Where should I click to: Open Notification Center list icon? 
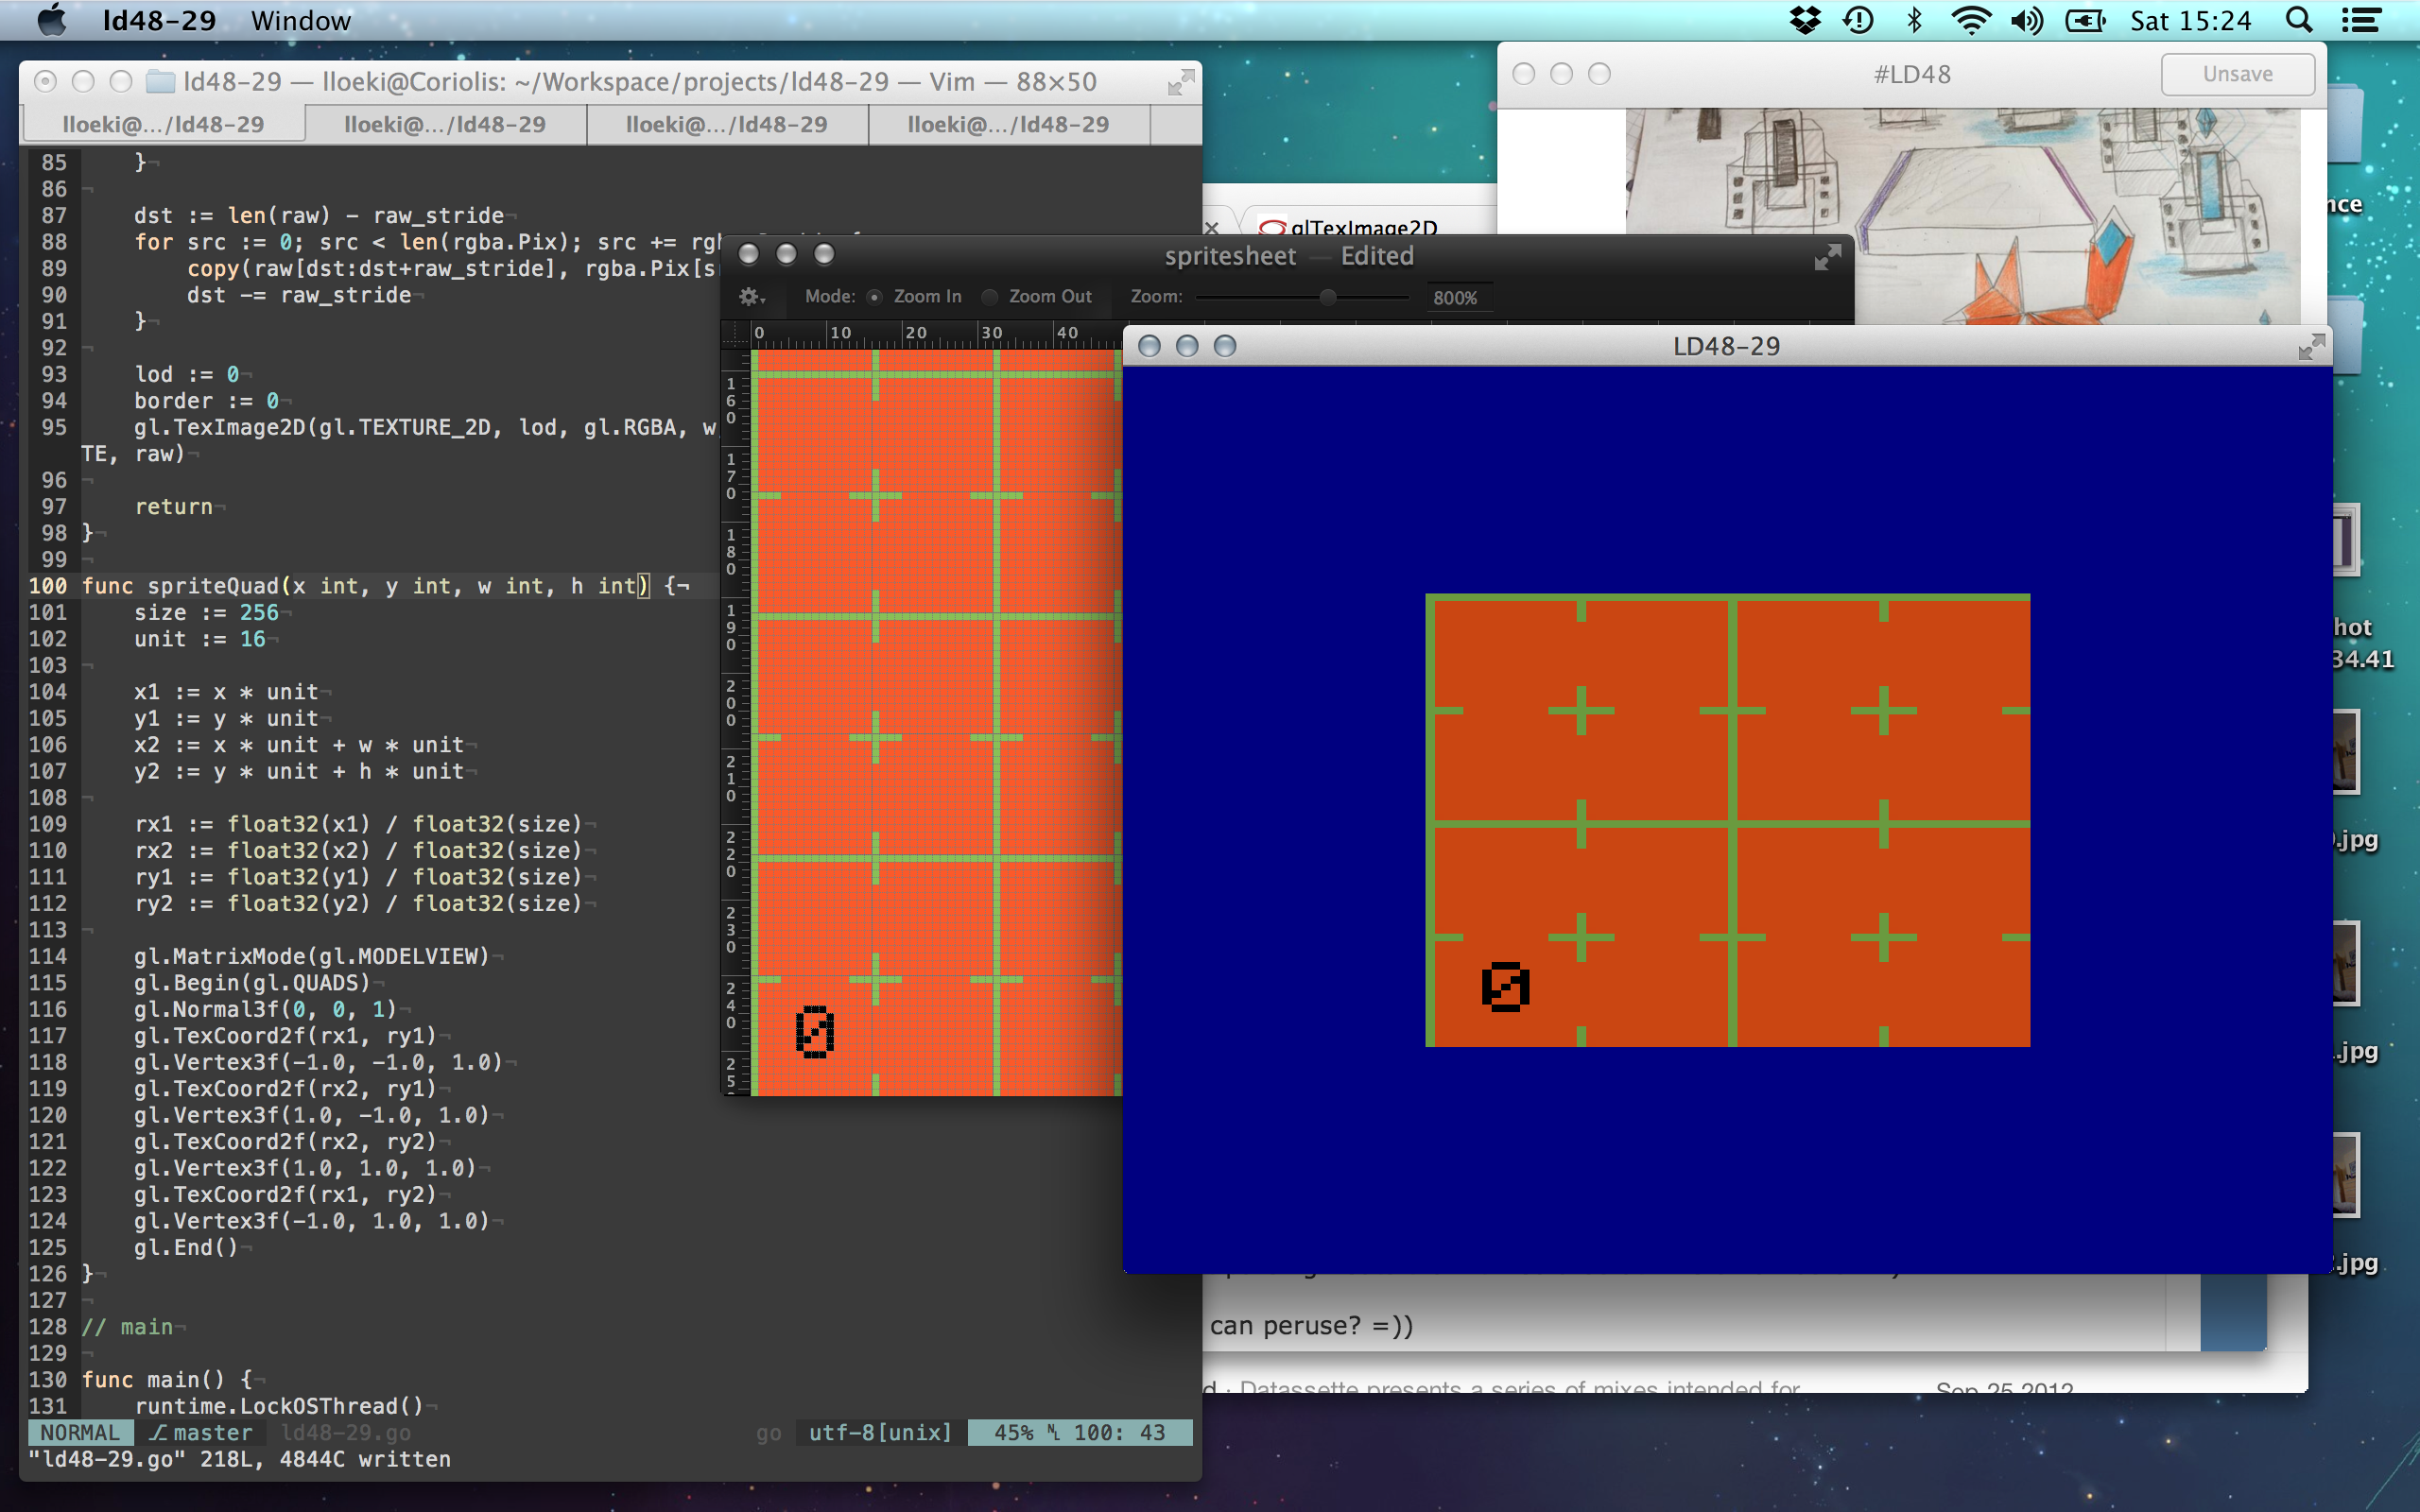pyautogui.click(x=2360, y=21)
